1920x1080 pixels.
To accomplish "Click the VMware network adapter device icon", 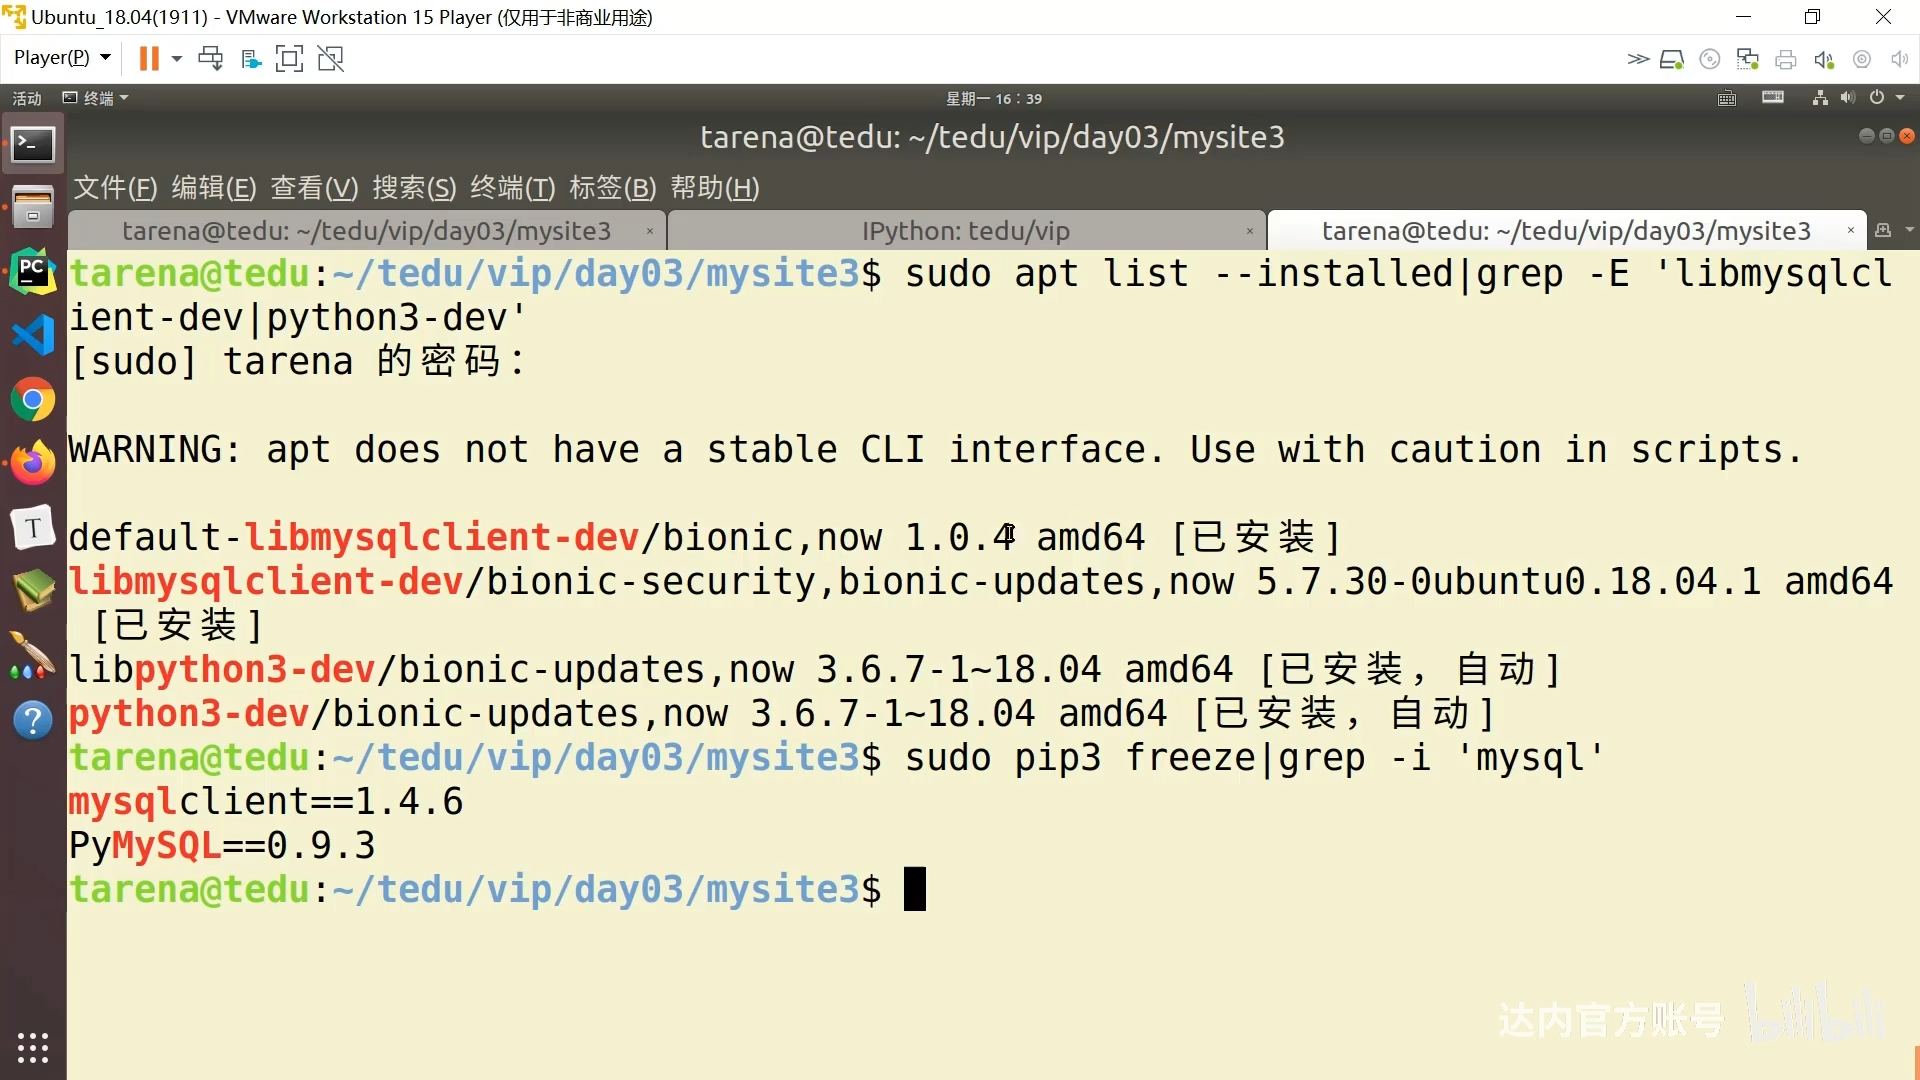I will click(x=1748, y=59).
